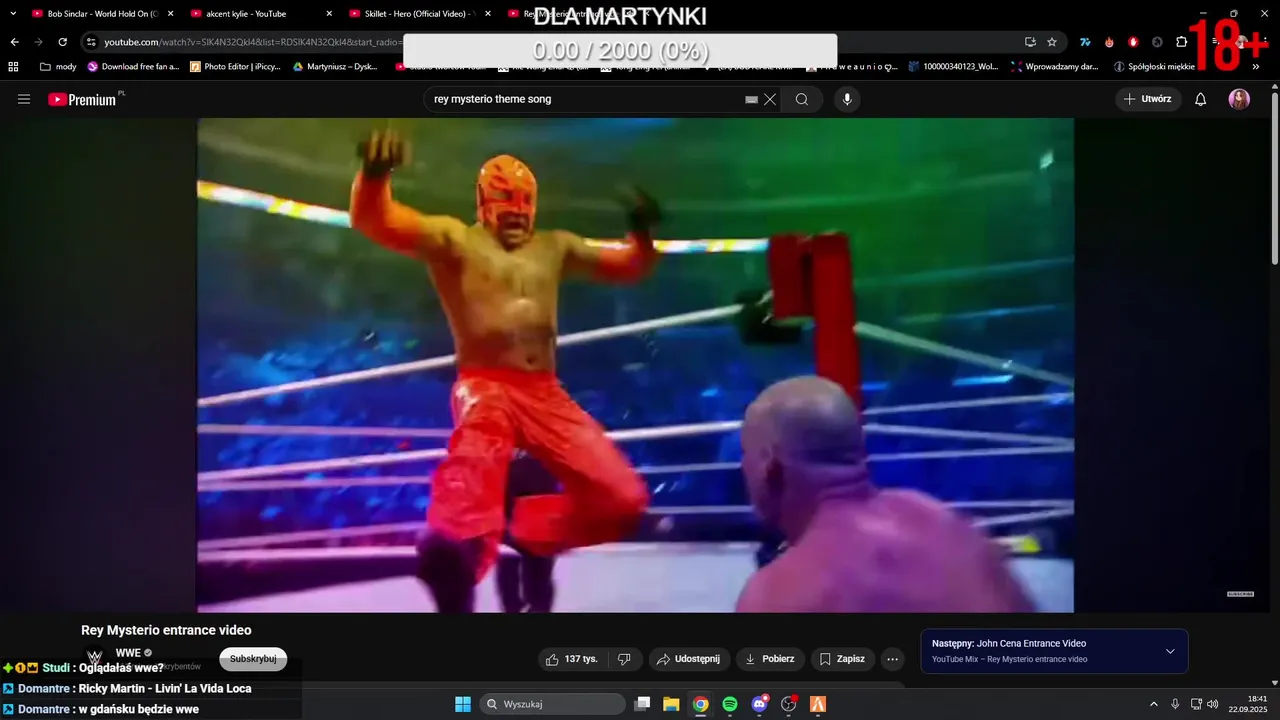This screenshot has width=1280, height=720.
Task: Dislike the Rey Mysterio video
Action: coord(625,659)
